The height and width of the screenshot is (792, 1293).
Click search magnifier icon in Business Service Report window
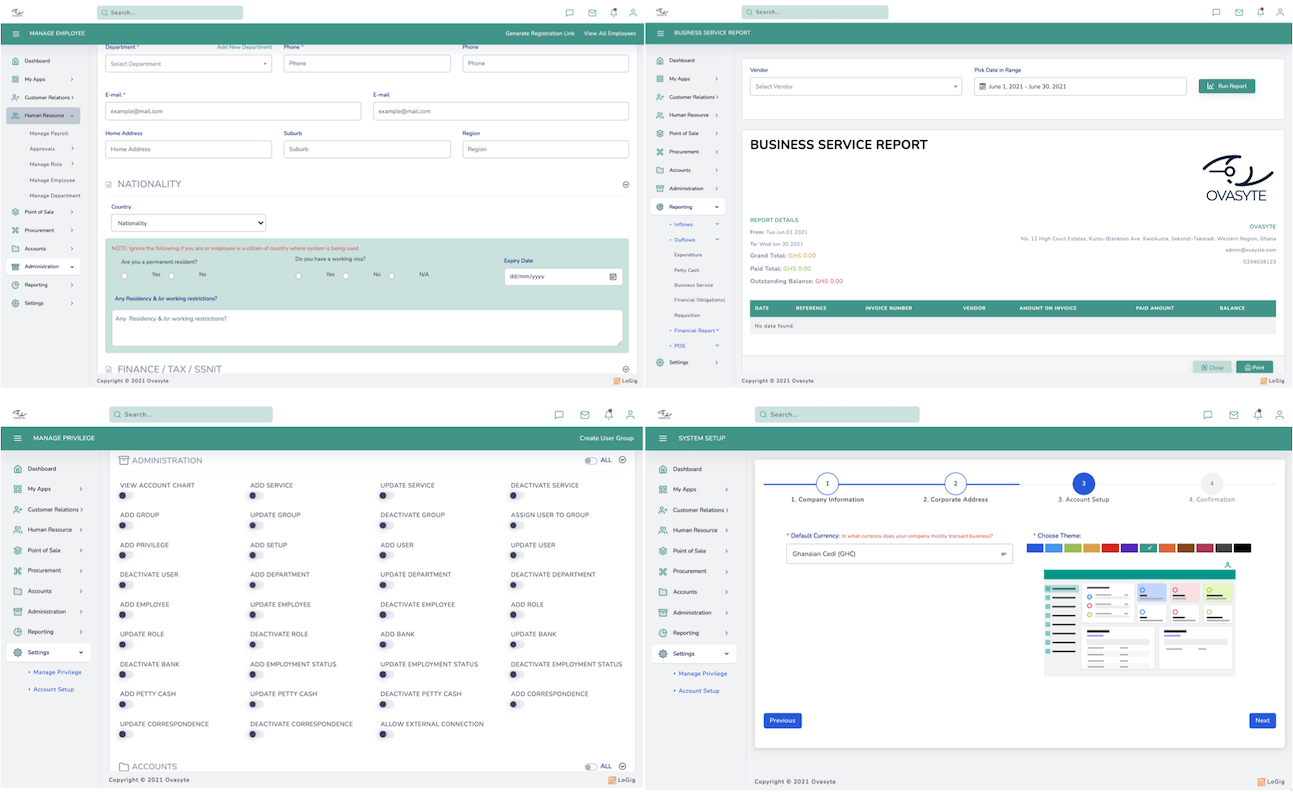(750, 12)
